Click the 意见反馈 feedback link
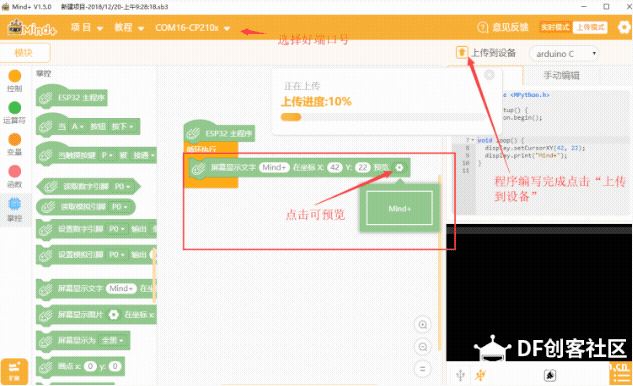 click(x=503, y=27)
